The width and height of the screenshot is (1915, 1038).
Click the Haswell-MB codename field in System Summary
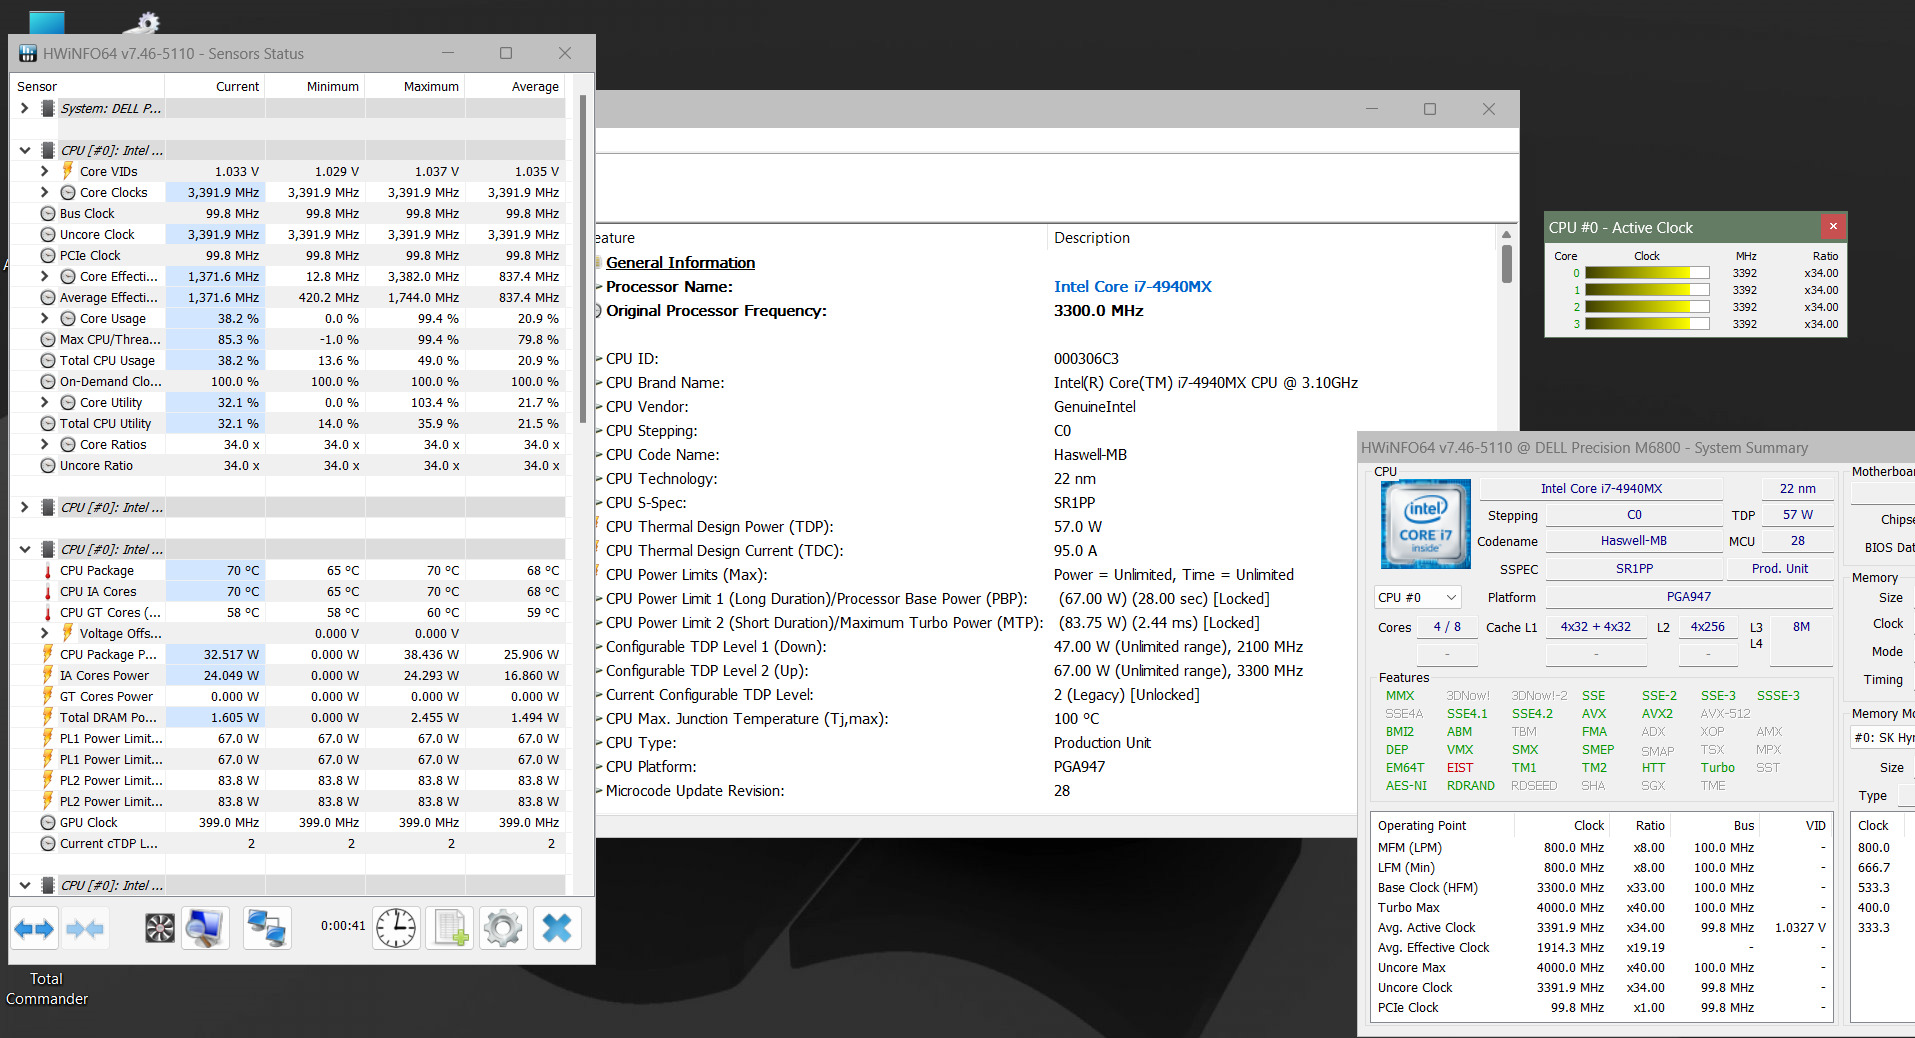click(1634, 541)
